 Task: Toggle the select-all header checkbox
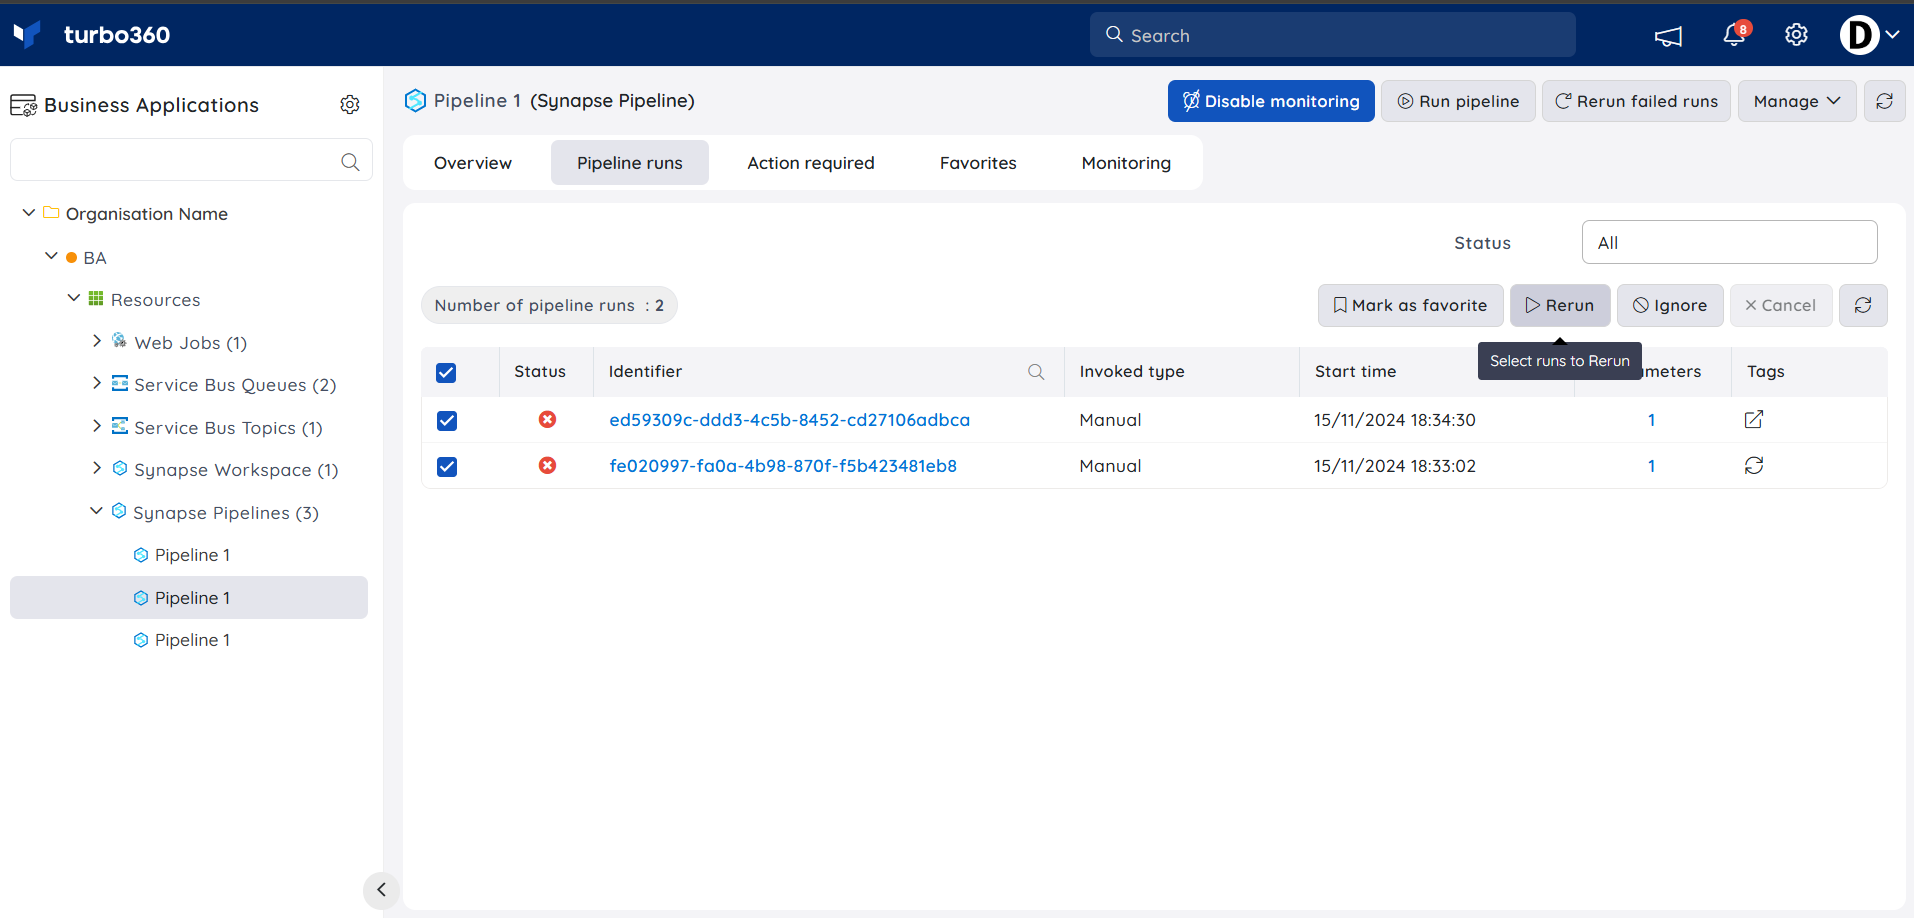coord(446,373)
